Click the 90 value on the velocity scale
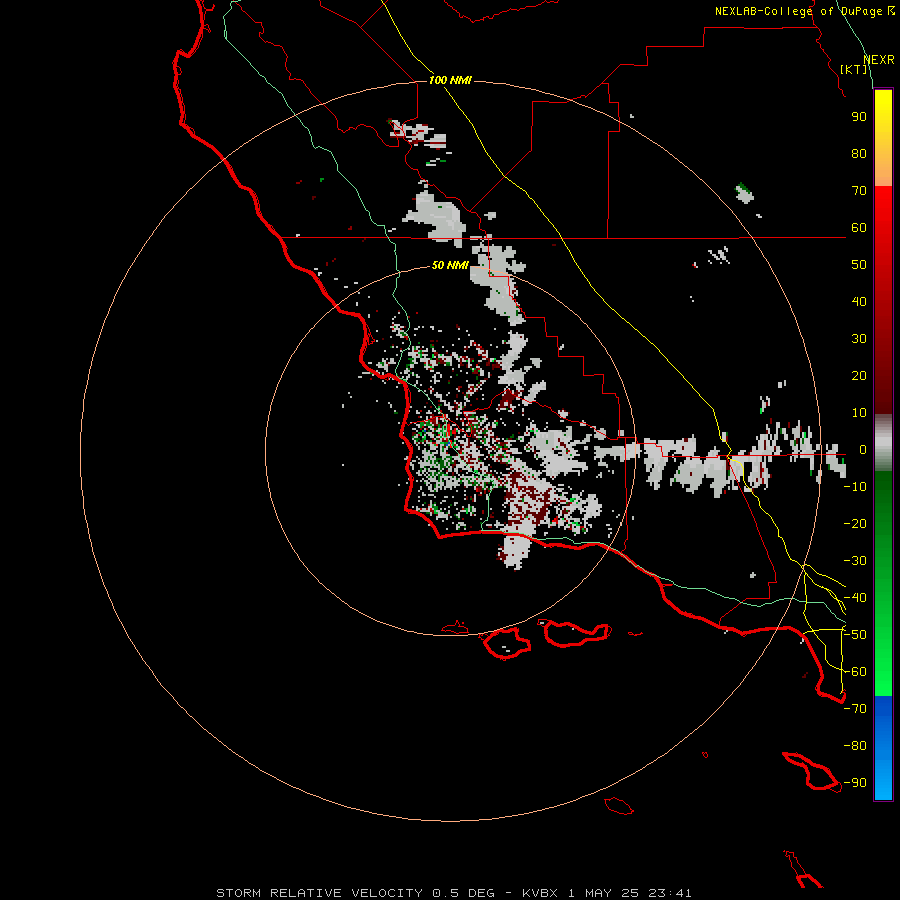Screen dimensions: 900x900 (x=859, y=117)
